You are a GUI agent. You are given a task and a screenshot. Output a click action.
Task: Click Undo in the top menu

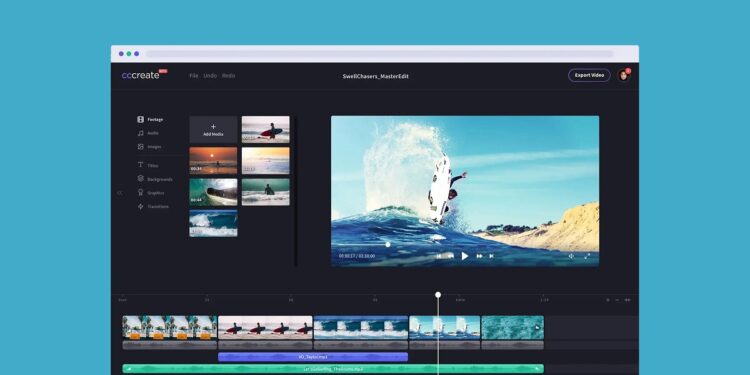coord(210,76)
